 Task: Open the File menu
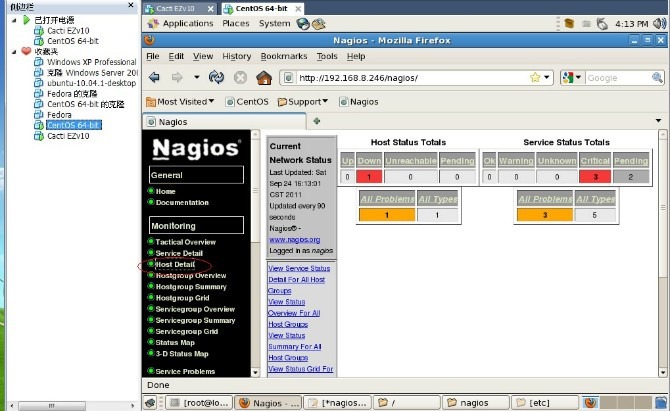click(x=153, y=56)
